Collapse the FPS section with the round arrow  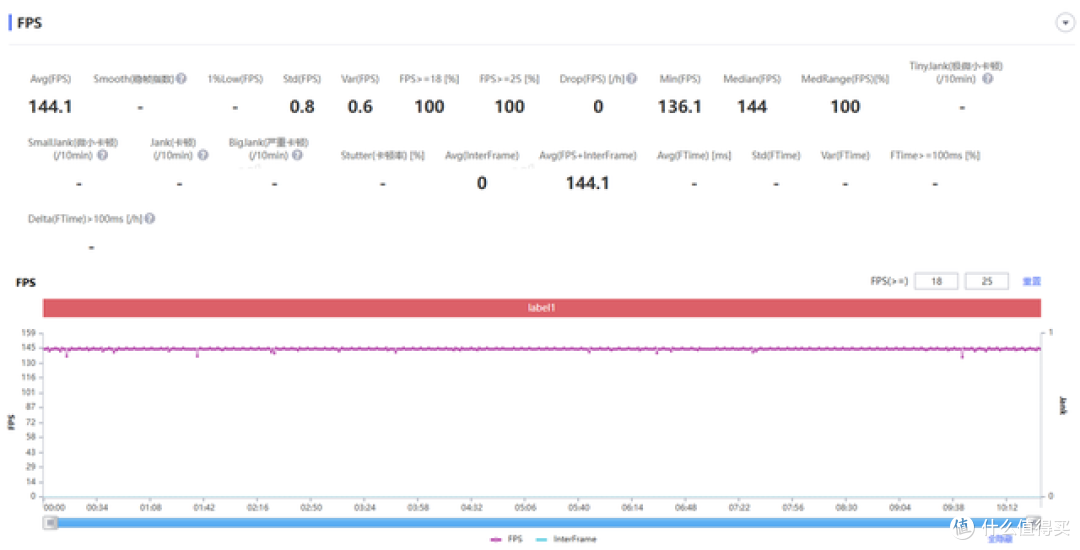click(1065, 23)
